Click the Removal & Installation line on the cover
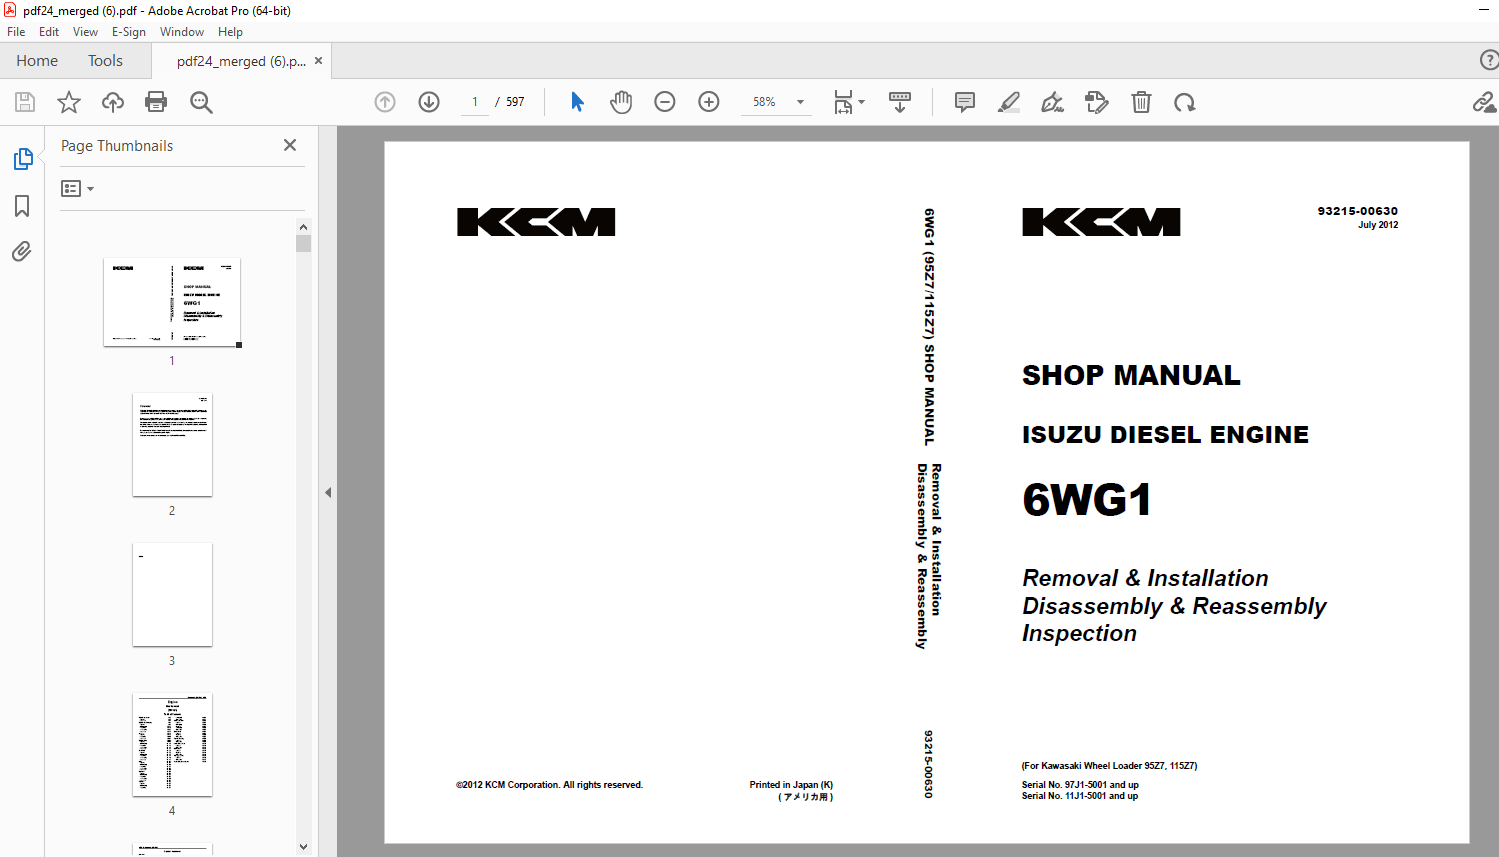Viewport: 1499px width, 857px height. tap(1145, 578)
